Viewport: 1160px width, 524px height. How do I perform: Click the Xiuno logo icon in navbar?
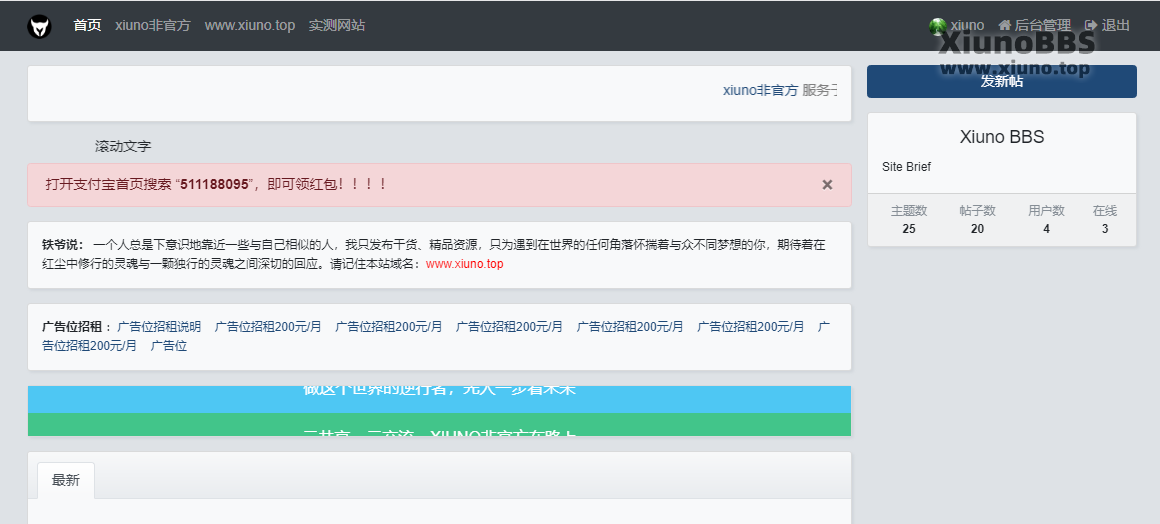click(39, 26)
